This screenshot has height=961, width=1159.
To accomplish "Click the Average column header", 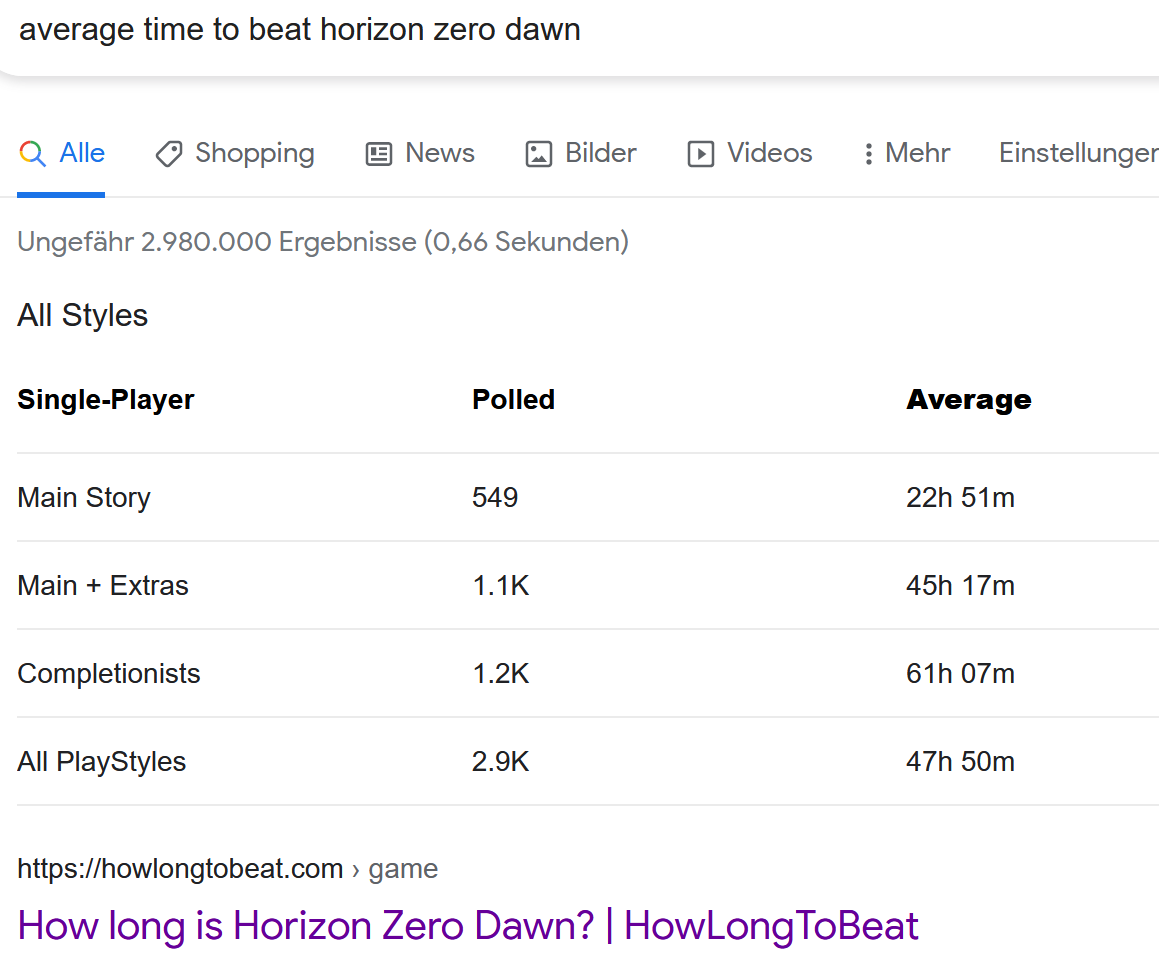I will click(x=968, y=400).
